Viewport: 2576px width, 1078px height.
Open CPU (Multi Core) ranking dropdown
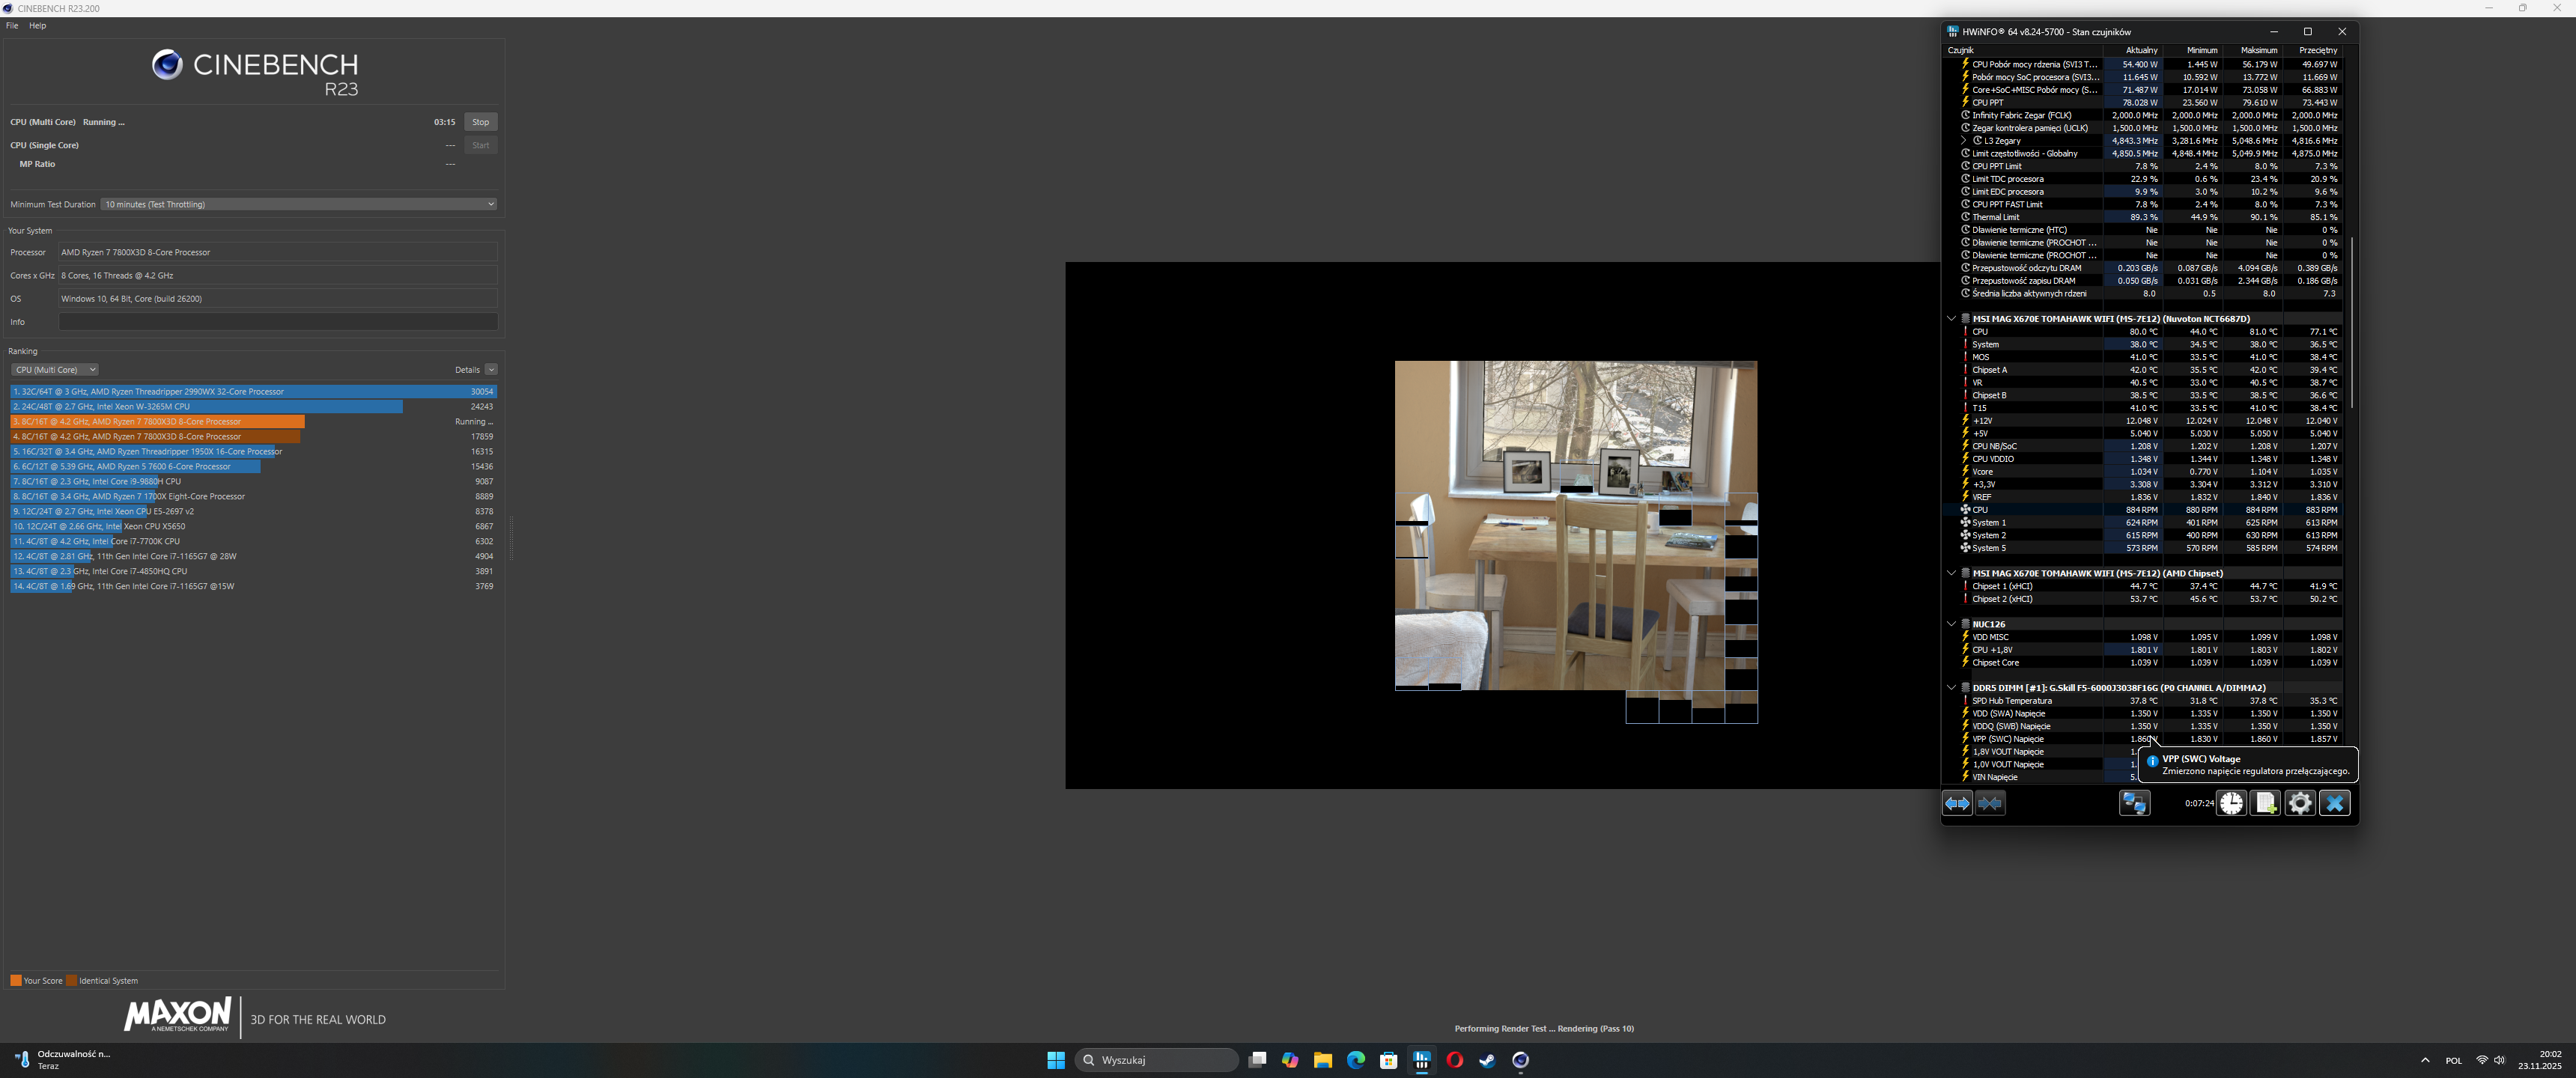pyautogui.click(x=55, y=370)
